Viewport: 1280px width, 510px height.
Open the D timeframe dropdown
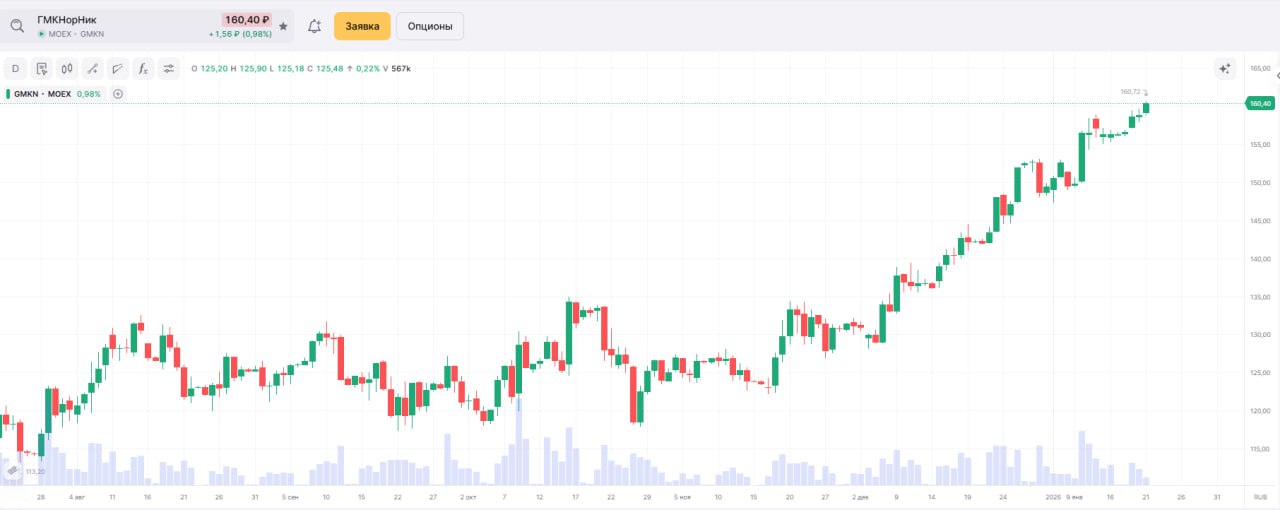[x=16, y=68]
